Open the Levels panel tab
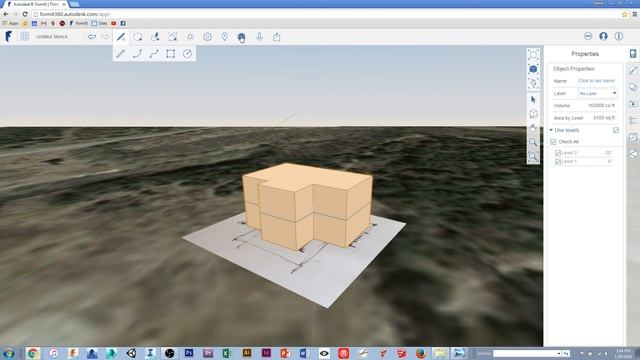The width and height of the screenshot is (640, 360). pyautogui.click(x=633, y=120)
